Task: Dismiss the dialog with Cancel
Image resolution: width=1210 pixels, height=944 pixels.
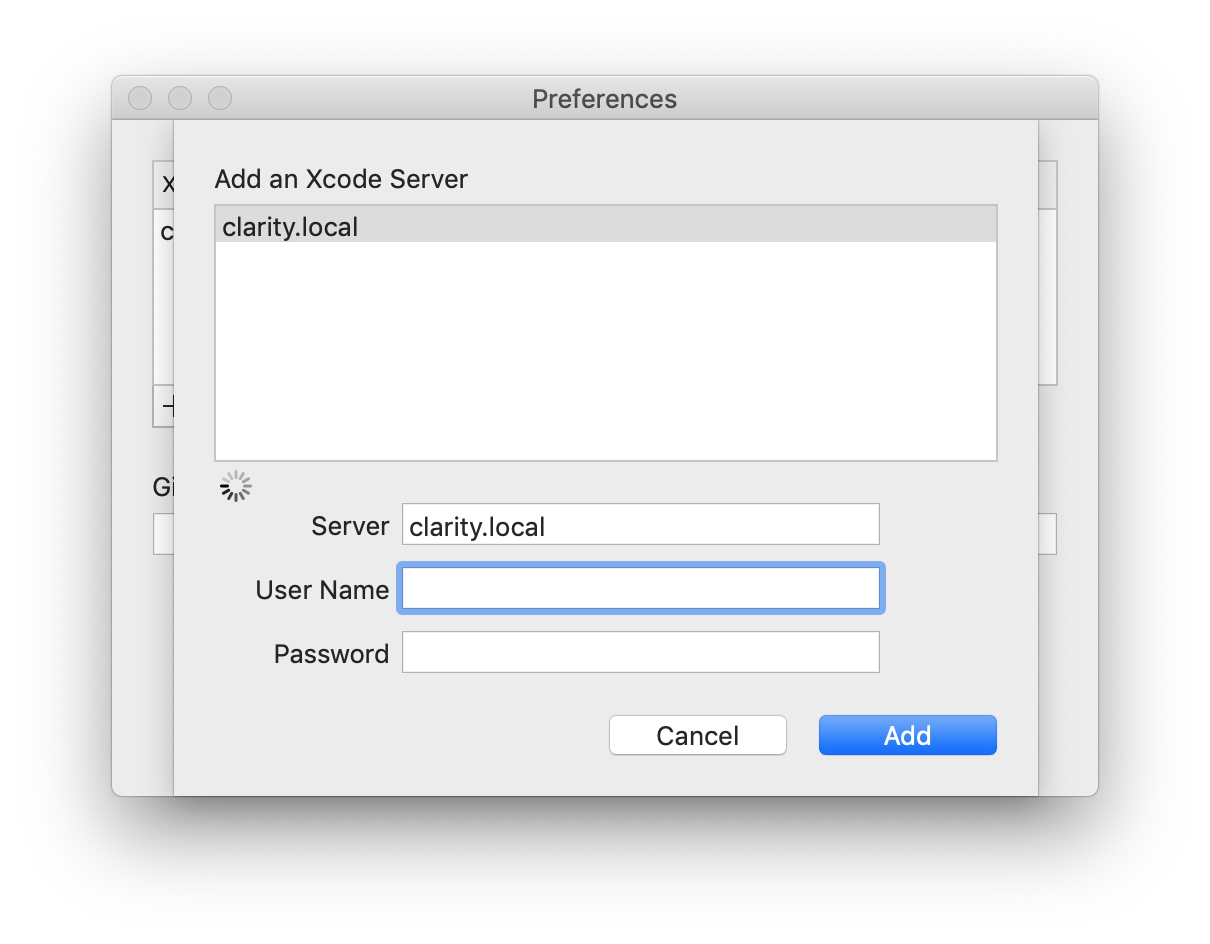Action: tap(697, 734)
